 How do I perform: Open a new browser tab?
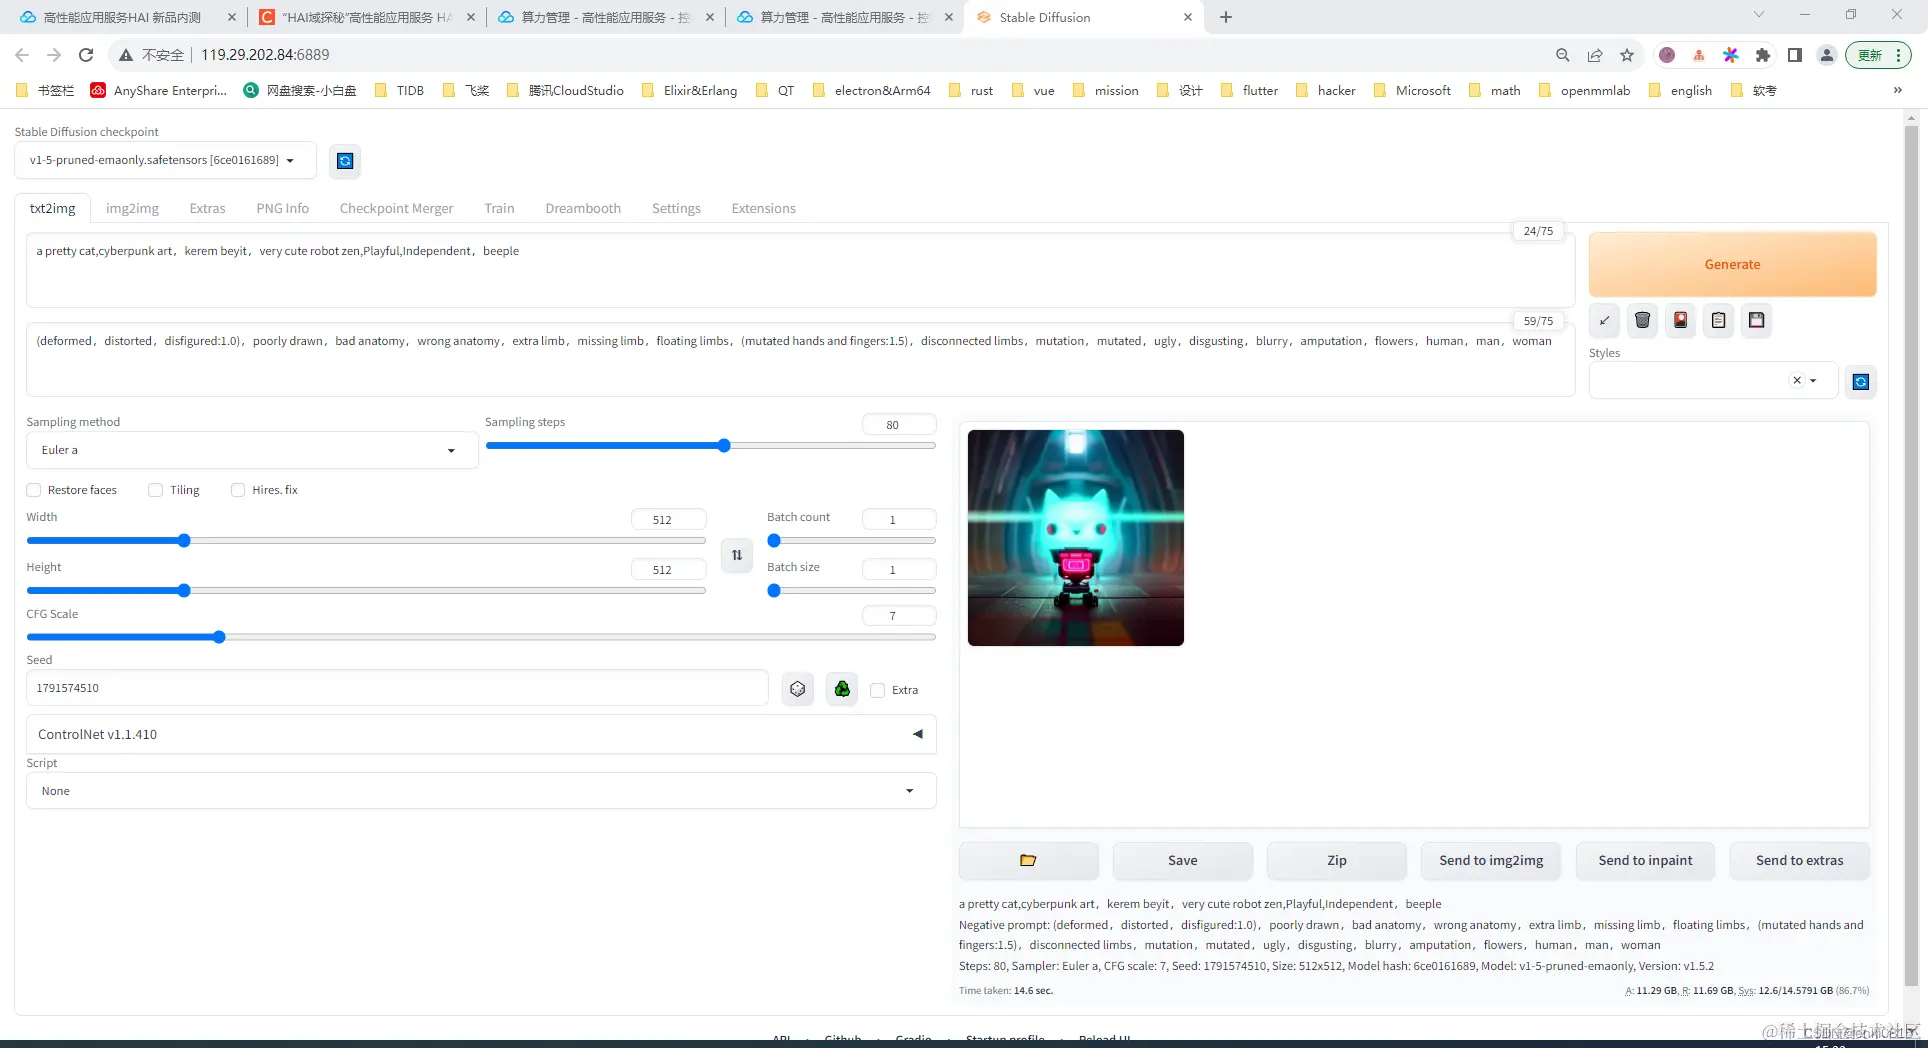pyautogui.click(x=1226, y=17)
